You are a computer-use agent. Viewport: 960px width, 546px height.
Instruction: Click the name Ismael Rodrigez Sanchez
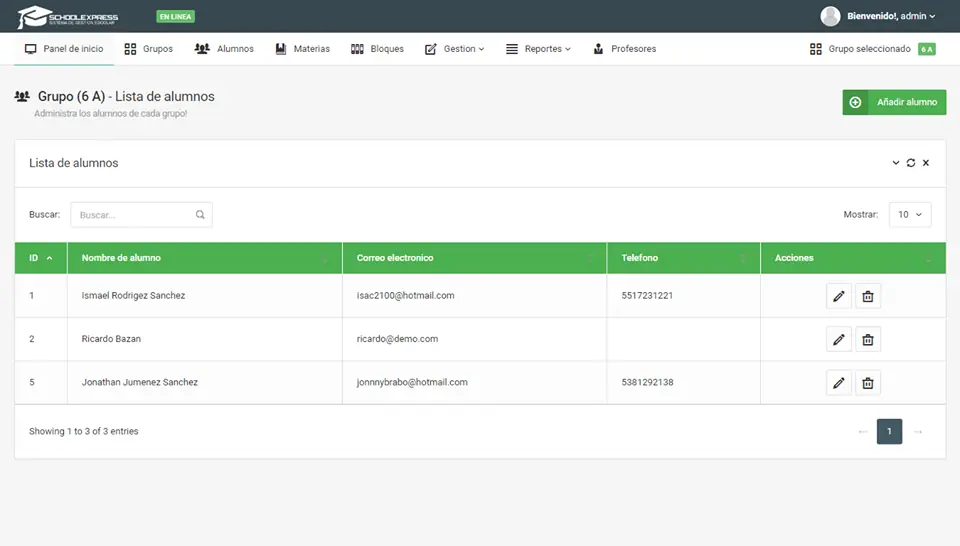[x=133, y=296]
